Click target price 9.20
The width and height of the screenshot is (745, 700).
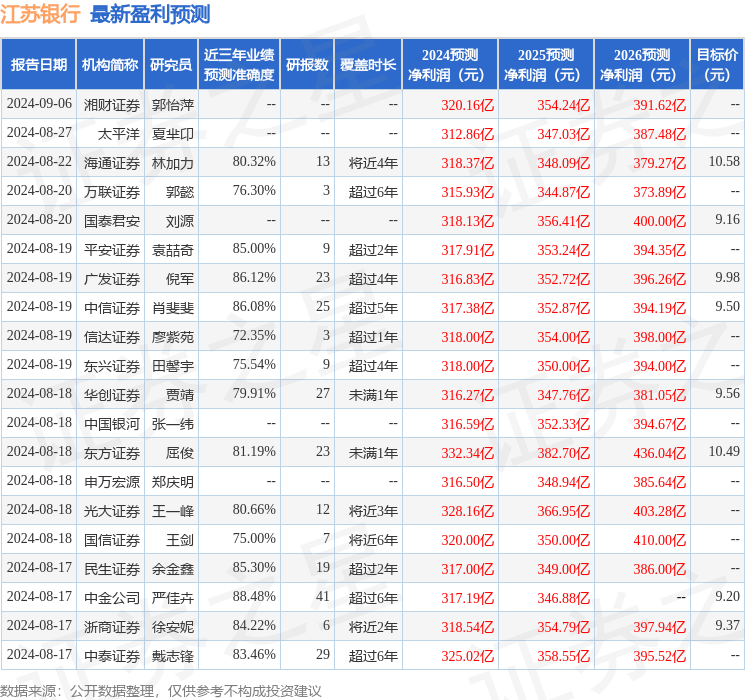point(727,596)
